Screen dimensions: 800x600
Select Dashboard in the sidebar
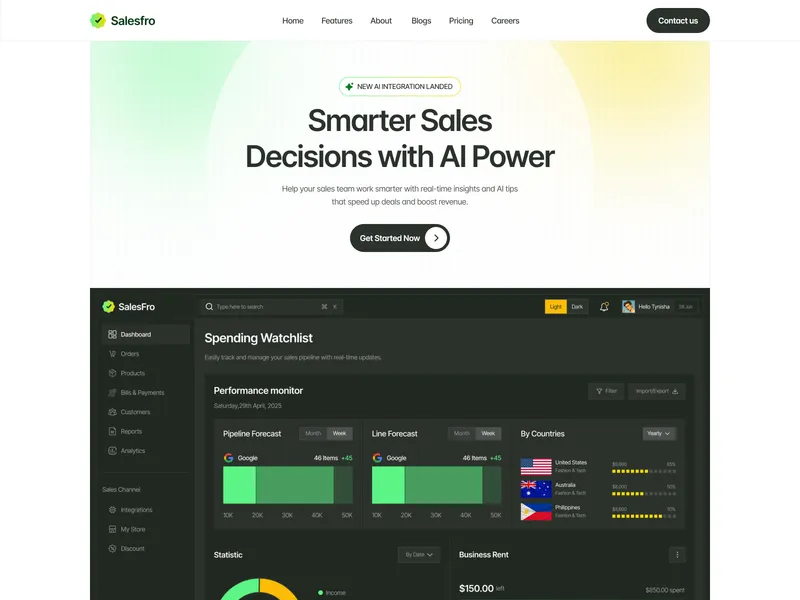pyautogui.click(x=146, y=334)
